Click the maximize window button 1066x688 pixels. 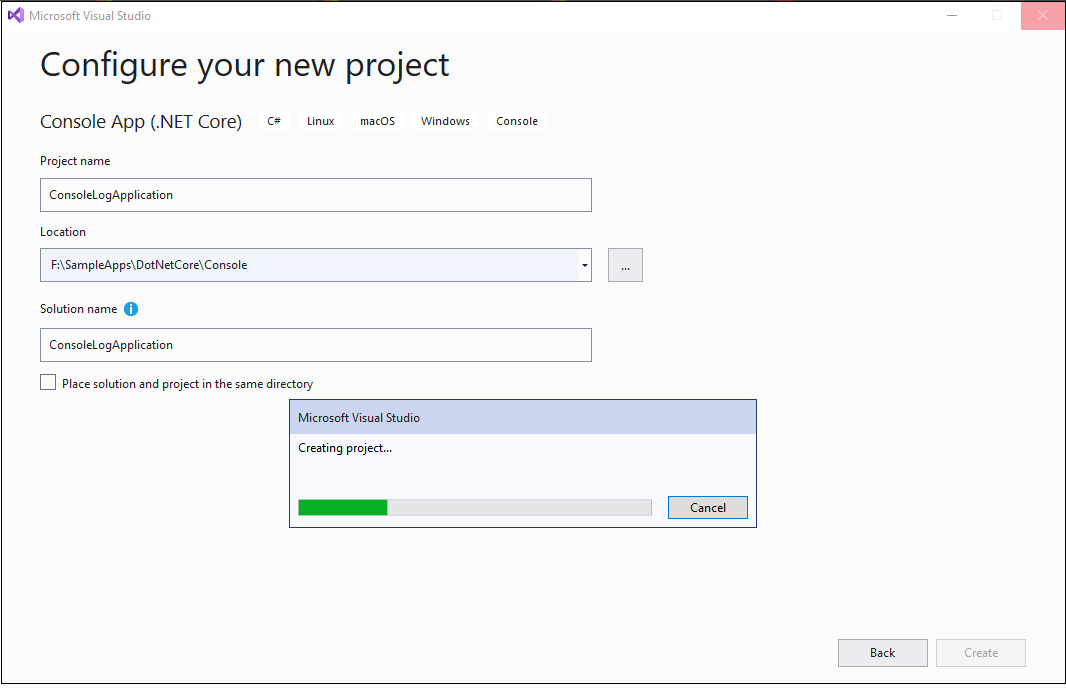point(997,15)
